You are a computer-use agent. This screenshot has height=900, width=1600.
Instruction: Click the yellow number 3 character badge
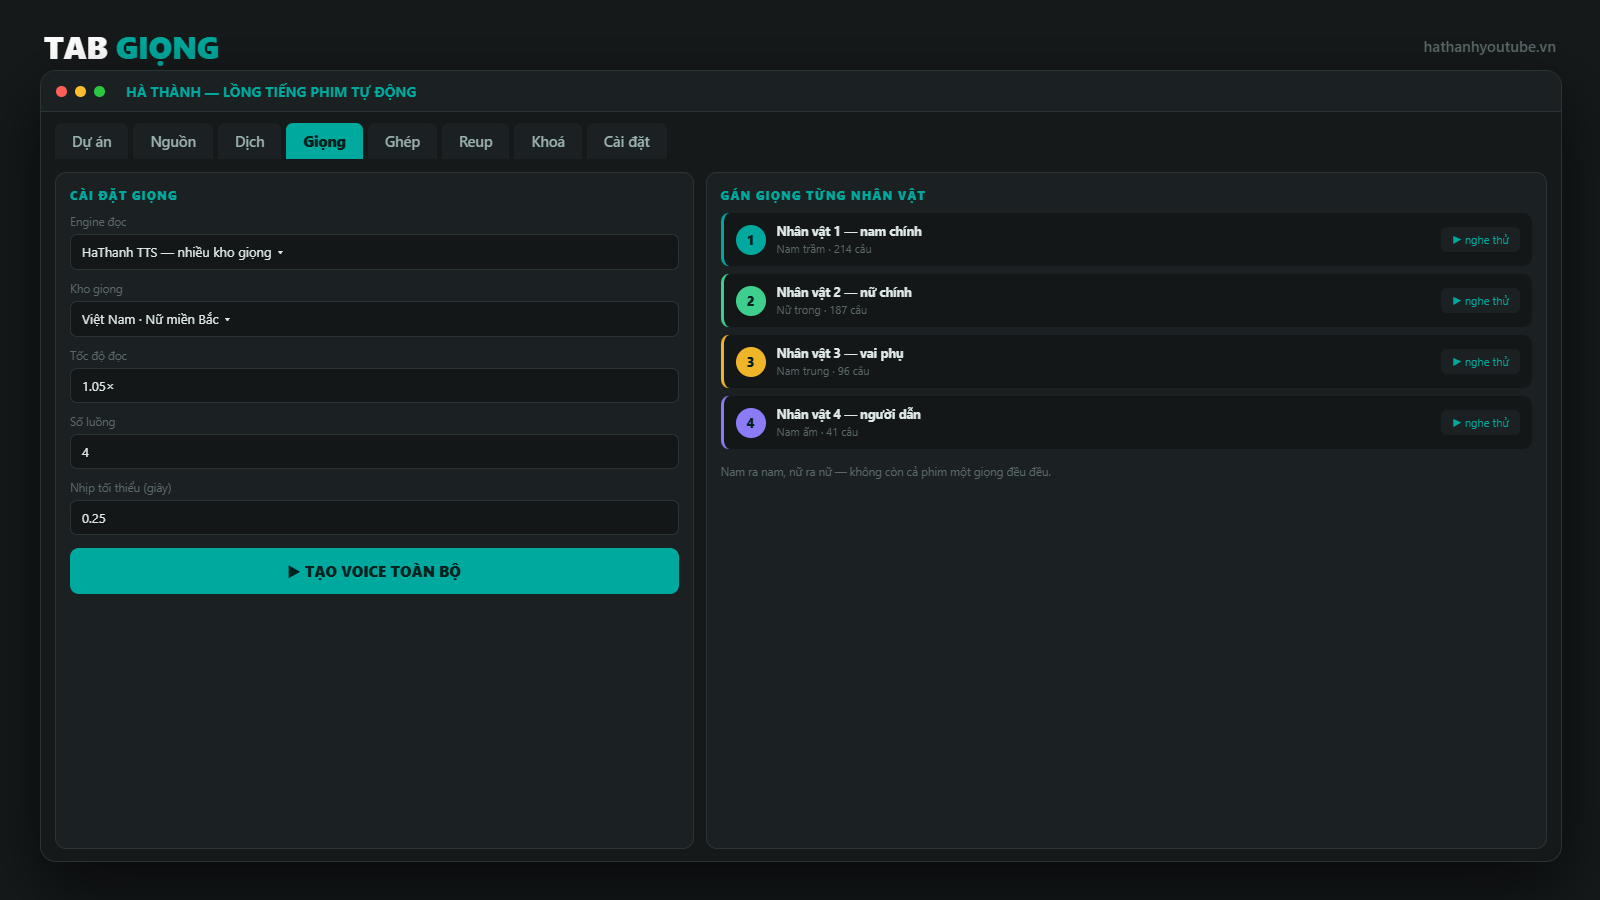tap(751, 362)
